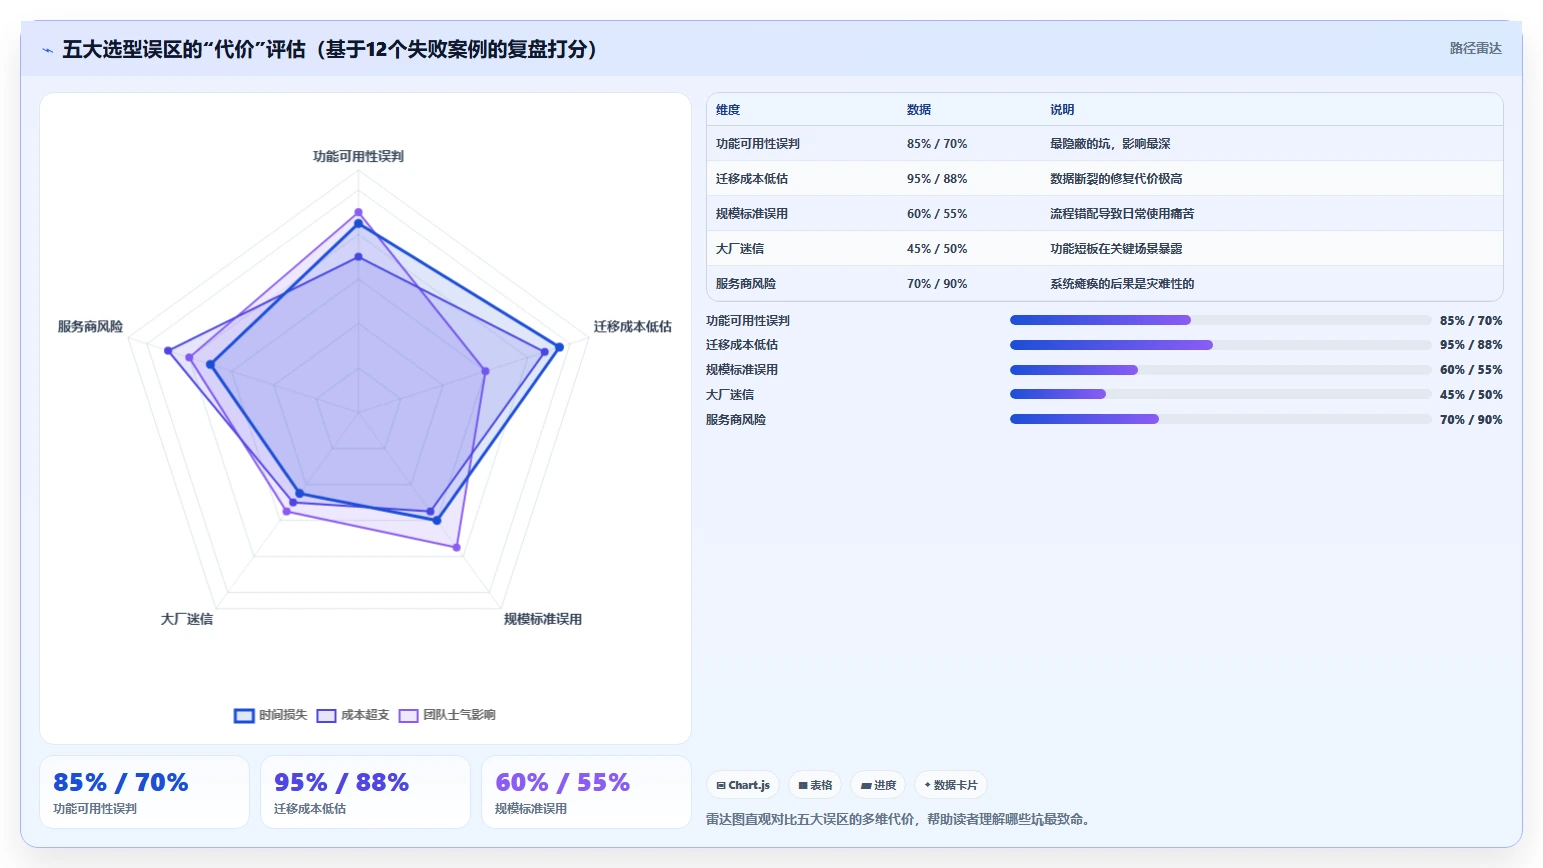Click the note 系统瘫痪的后果是灾难性的

1122,284
